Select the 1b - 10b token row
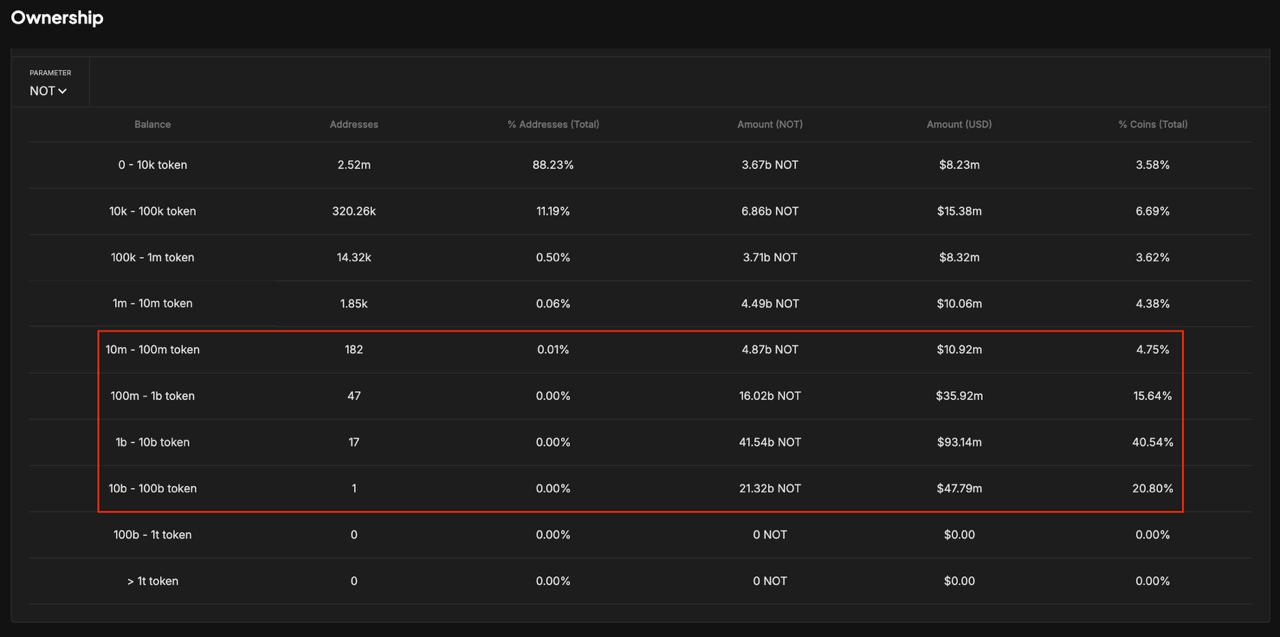This screenshot has height=637, width=1280. point(153,442)
